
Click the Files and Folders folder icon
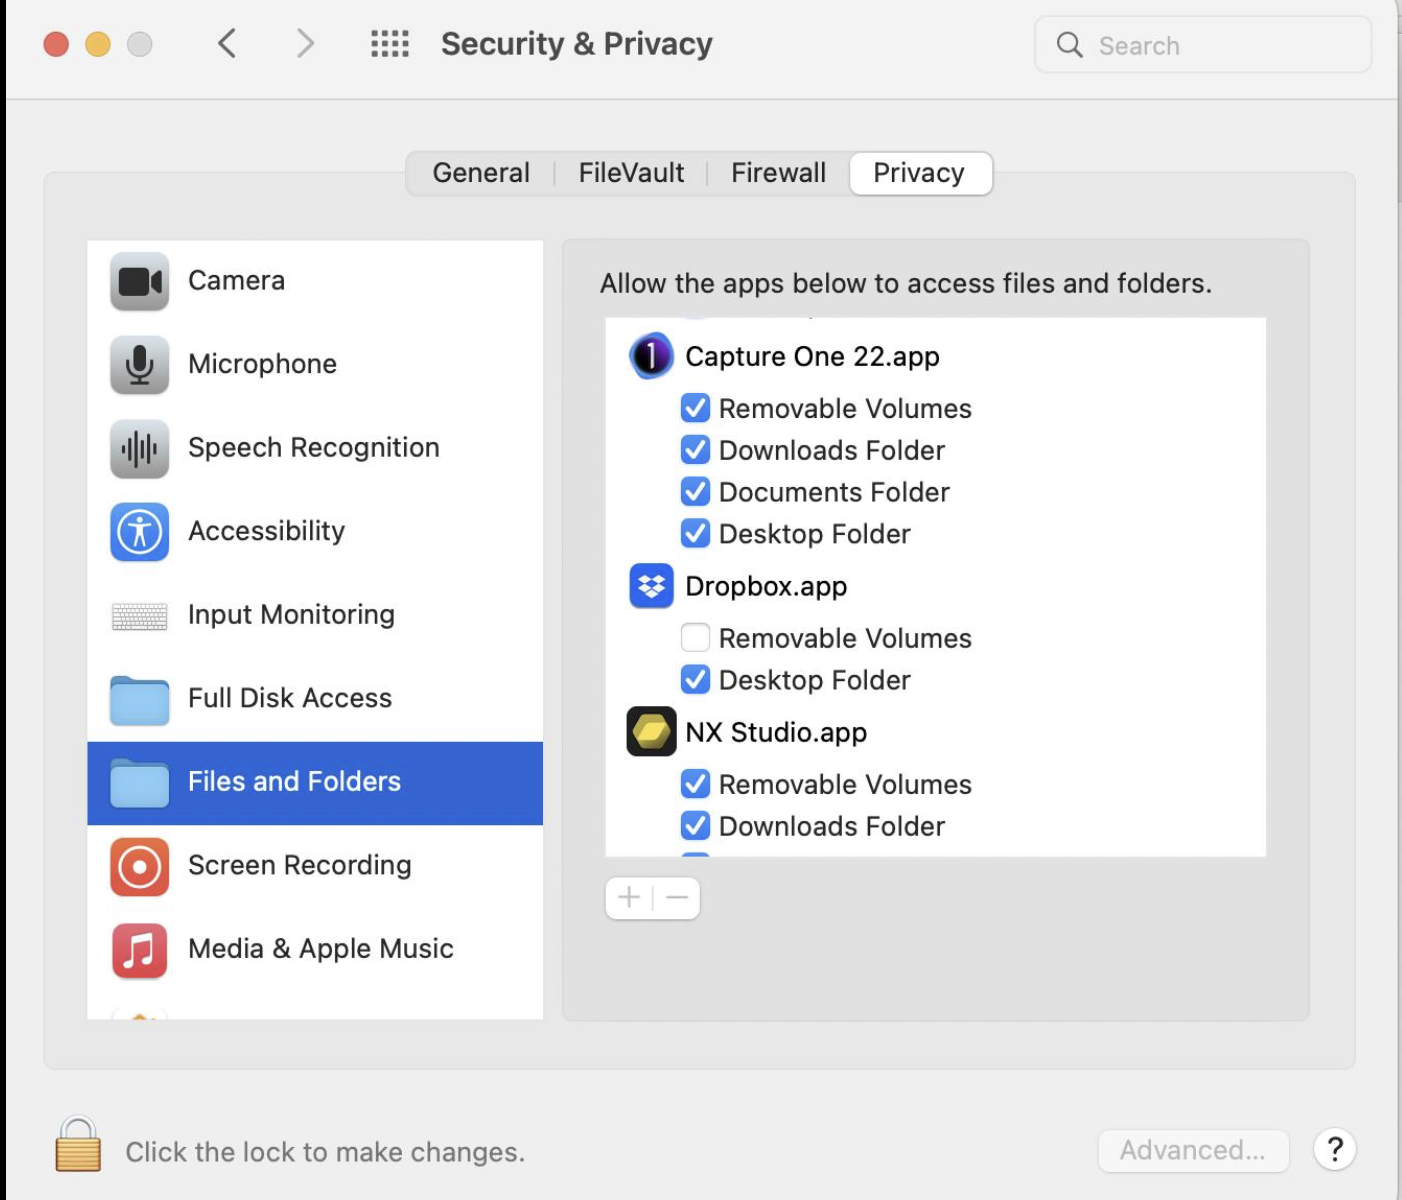pyautogui.click(x=139, y=783)
